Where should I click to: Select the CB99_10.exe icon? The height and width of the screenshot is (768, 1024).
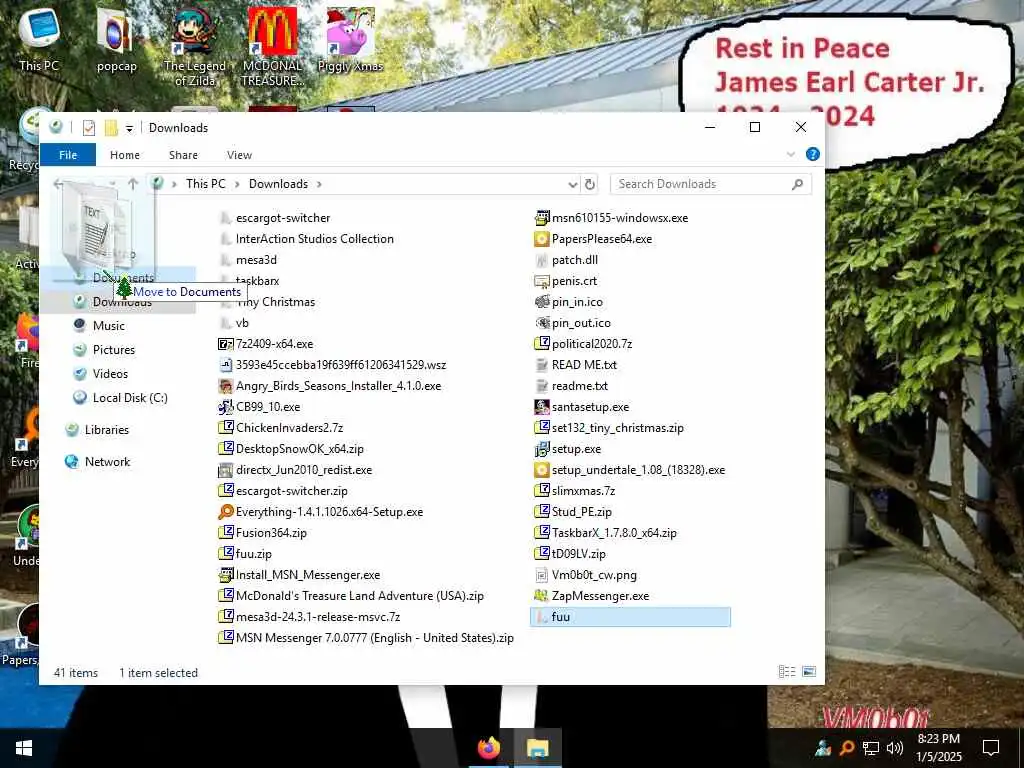tap(225, 407)
